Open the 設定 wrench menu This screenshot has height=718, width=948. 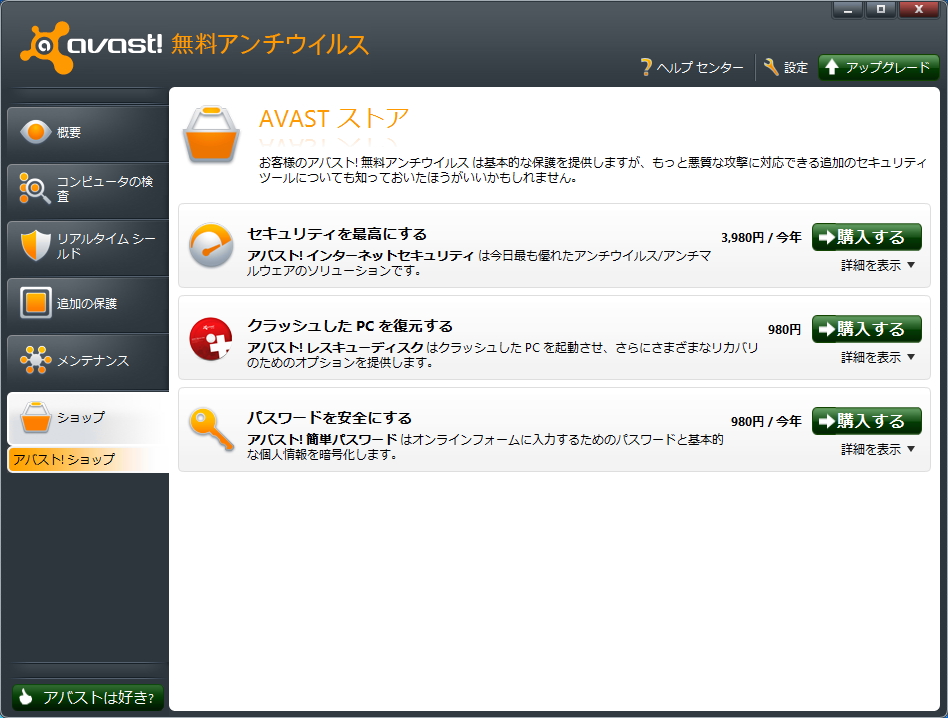(787, 68)
